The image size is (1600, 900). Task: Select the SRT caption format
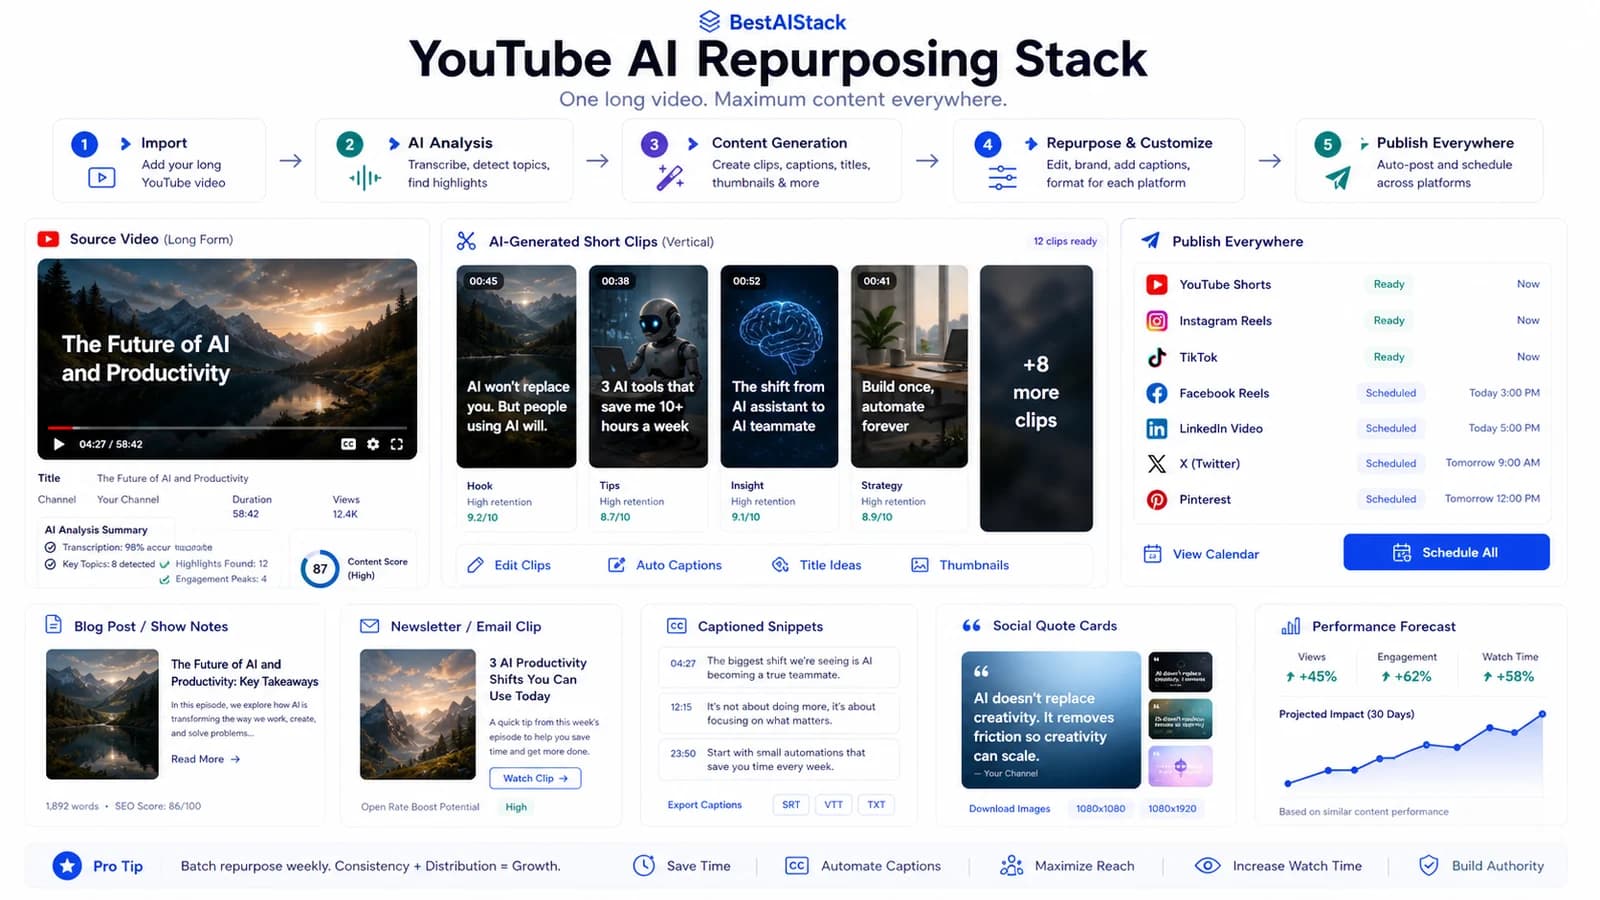(x=791, y=805)
